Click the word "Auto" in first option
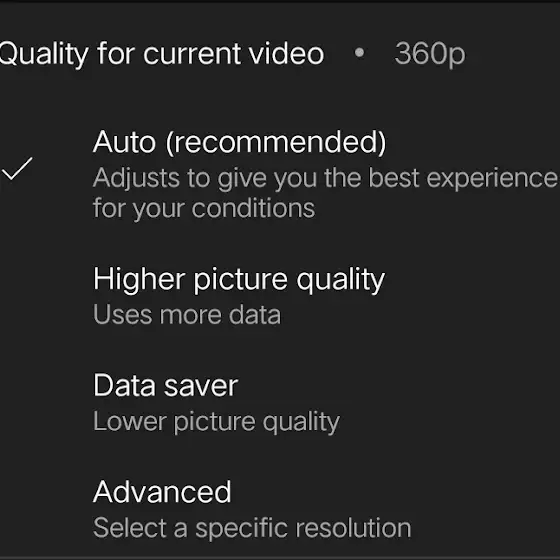560x560 pixels. (x=124, y=142)
